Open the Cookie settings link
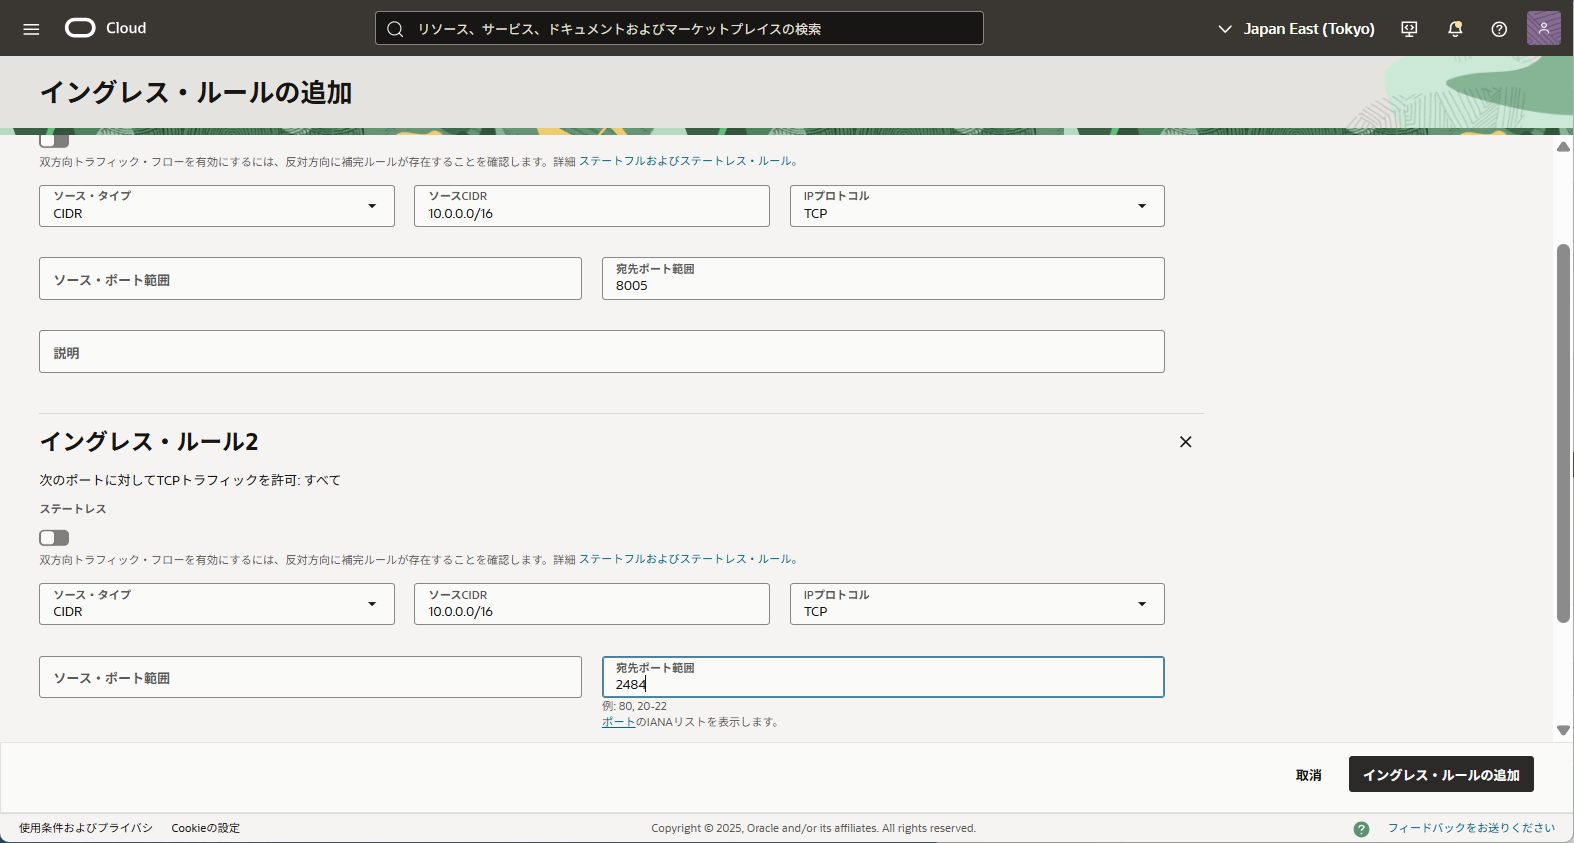 [x=206, y=828]
